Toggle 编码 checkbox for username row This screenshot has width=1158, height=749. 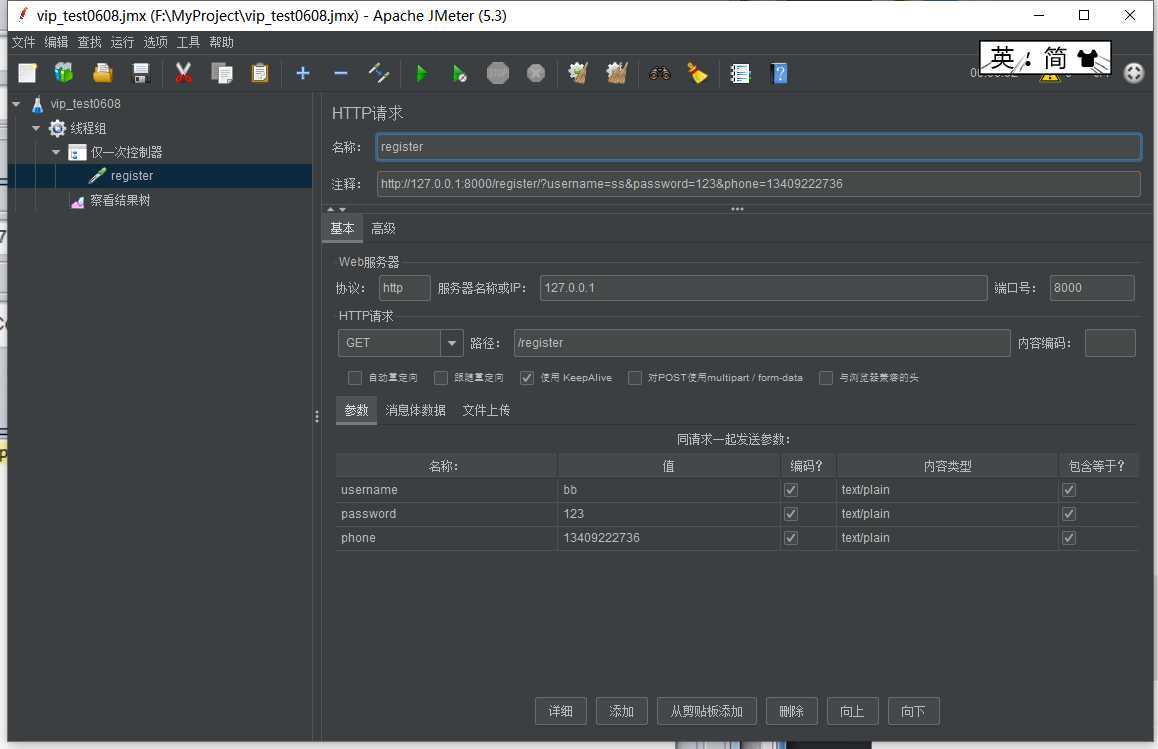point(791,490)
